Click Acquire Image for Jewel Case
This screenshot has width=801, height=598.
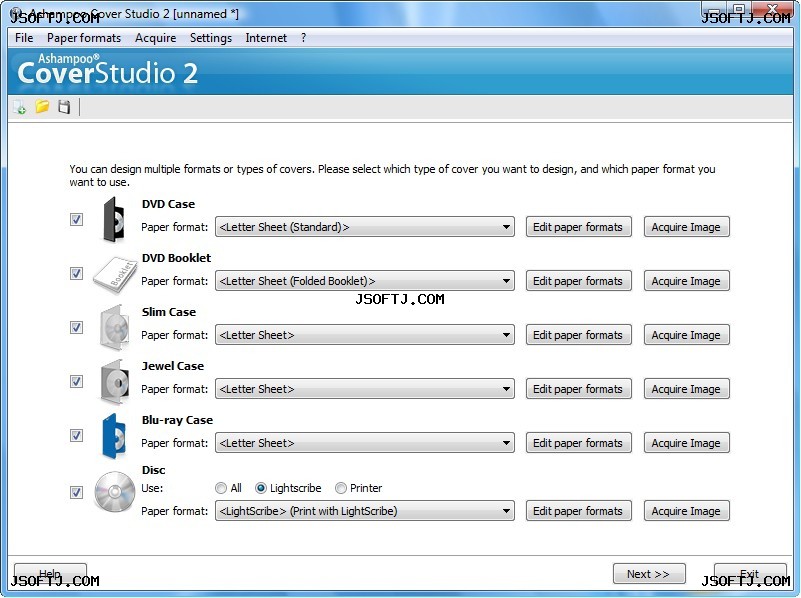tap(687, 389)
